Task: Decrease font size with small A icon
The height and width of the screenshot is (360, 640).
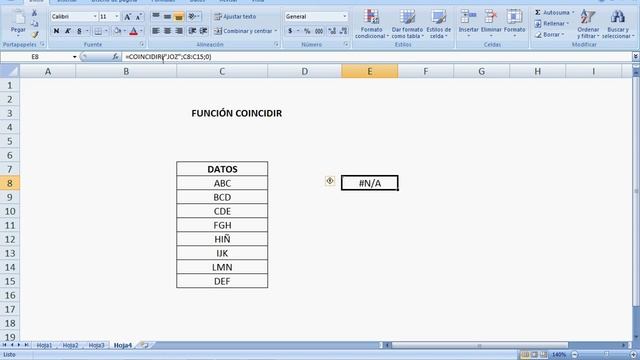Action: point(138,17)
